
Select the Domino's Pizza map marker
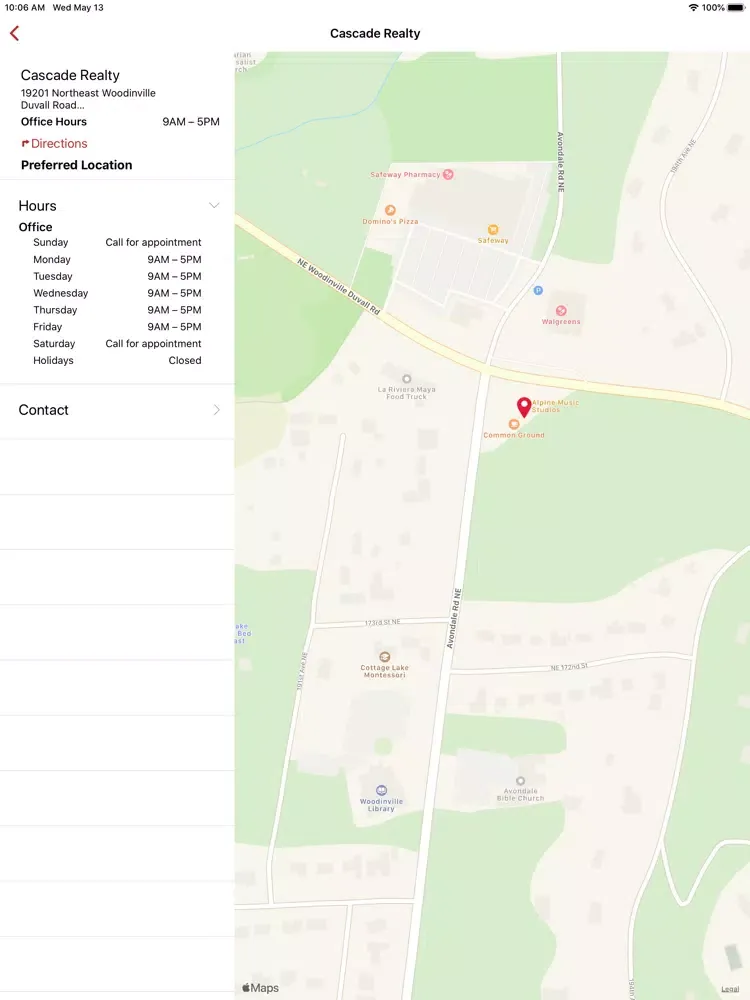point(390,210)
